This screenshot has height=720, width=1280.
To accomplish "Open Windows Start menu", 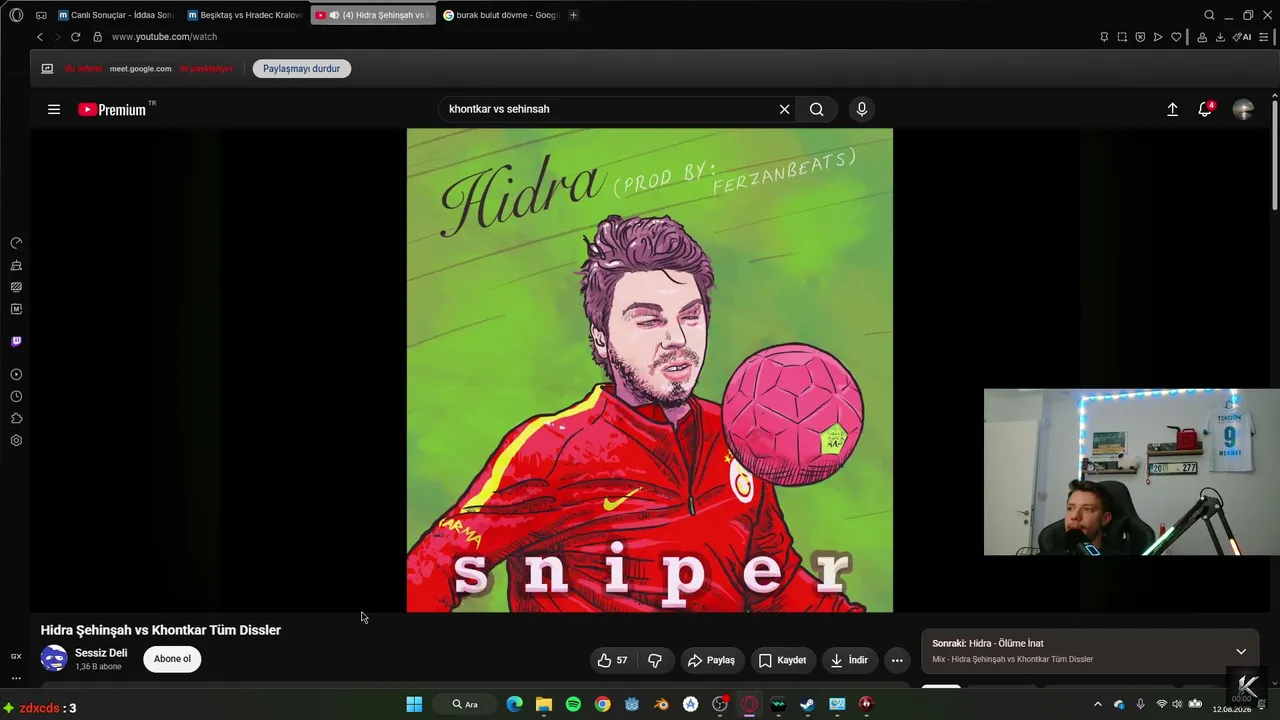I will pyautogui.click(x=414, y=704).
